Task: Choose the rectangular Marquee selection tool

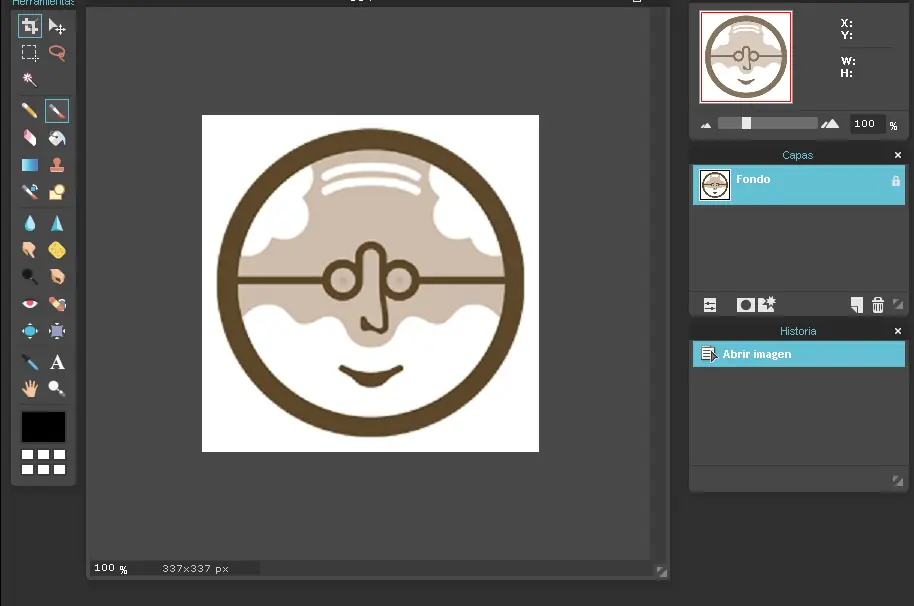Action: coord(30,53)
